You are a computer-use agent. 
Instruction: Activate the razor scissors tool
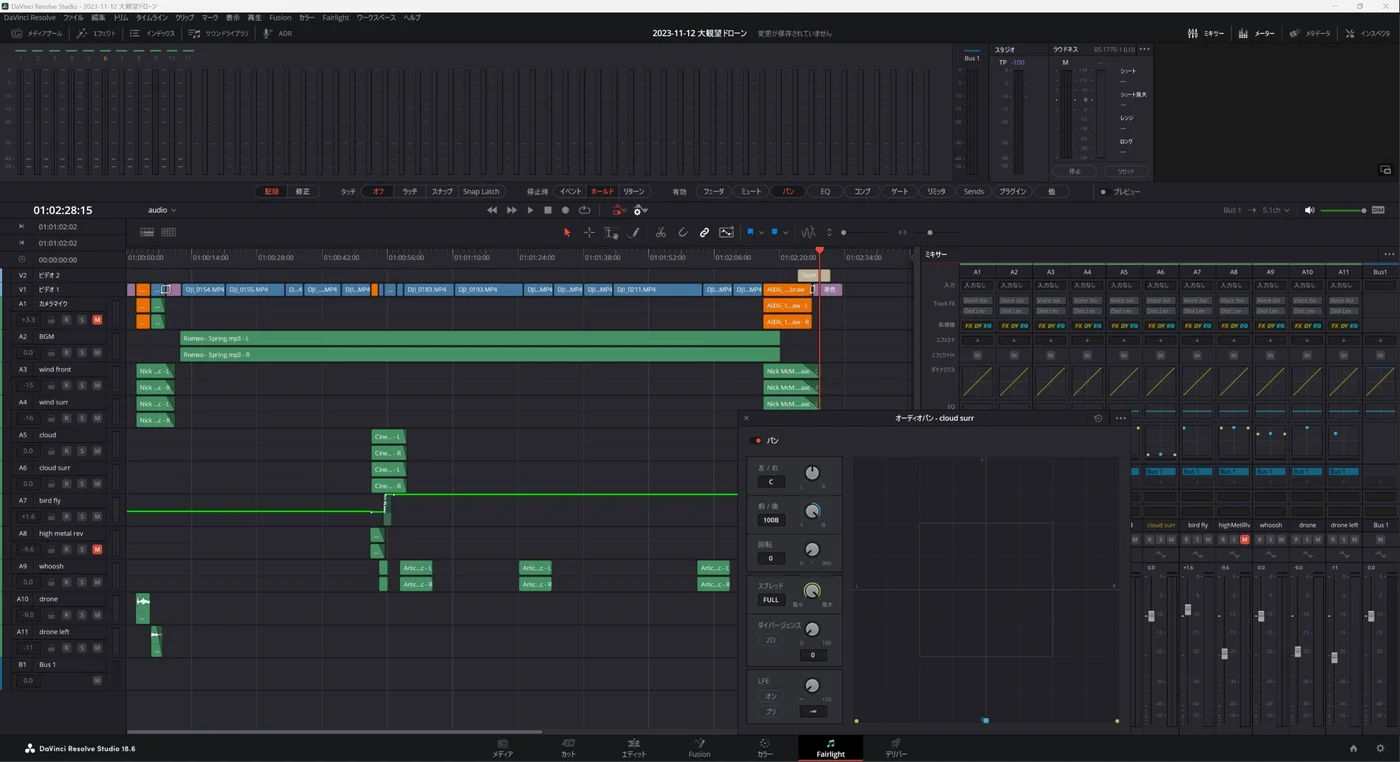coord(660,232)
